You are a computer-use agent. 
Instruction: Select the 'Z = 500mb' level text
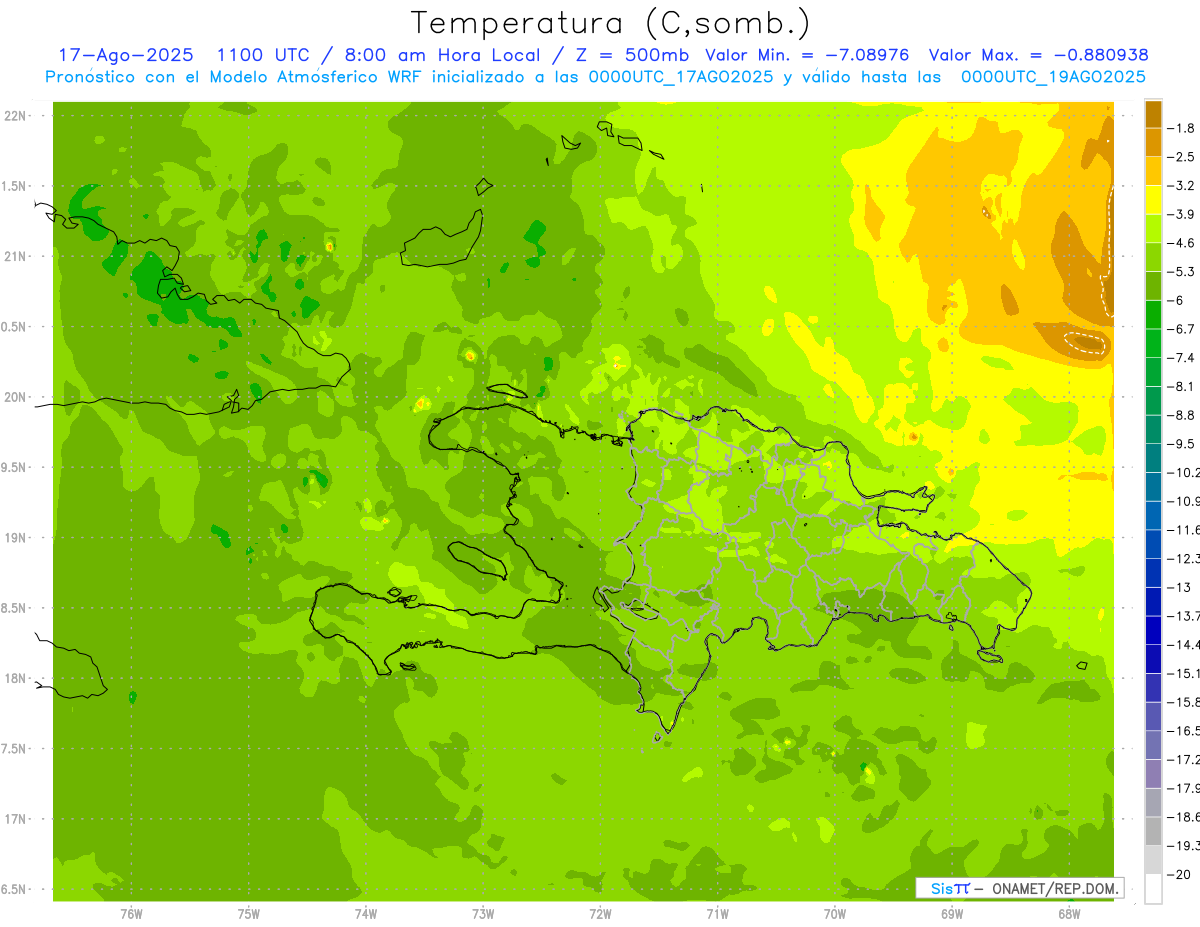pyautogui.click(x=627, y=55)
